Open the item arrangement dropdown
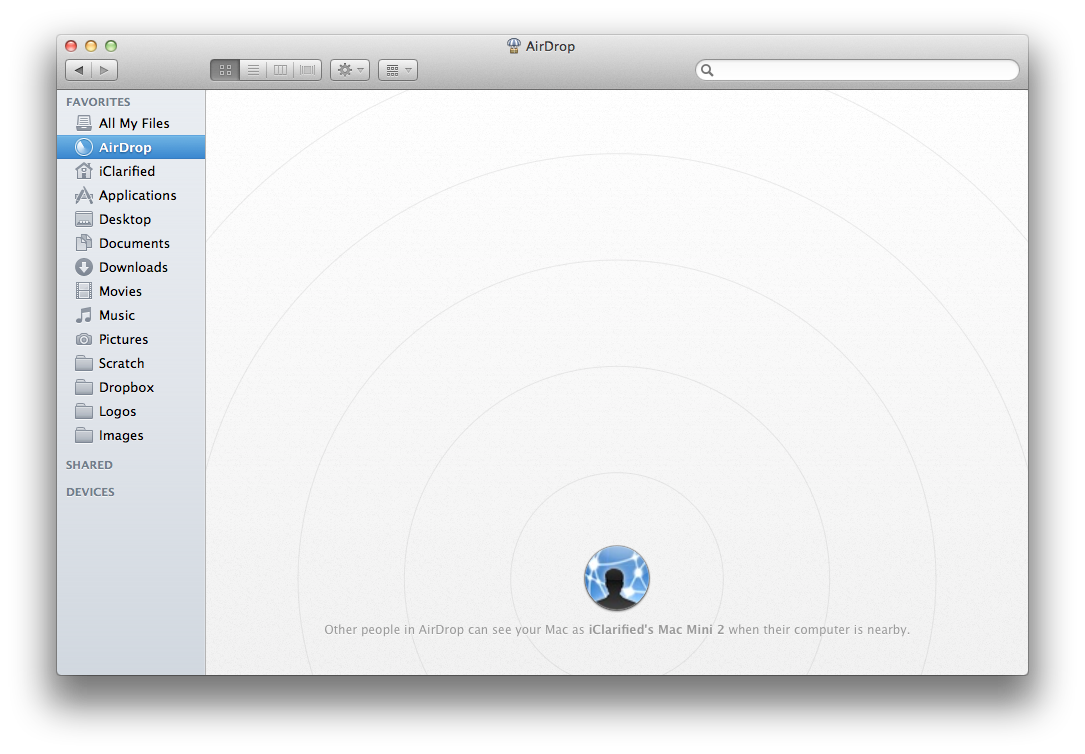 coord(398,70)
